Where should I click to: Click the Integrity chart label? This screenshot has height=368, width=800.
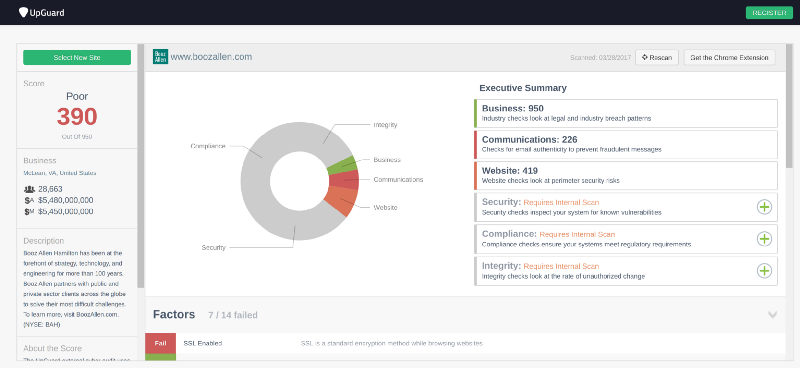(385, 125)
